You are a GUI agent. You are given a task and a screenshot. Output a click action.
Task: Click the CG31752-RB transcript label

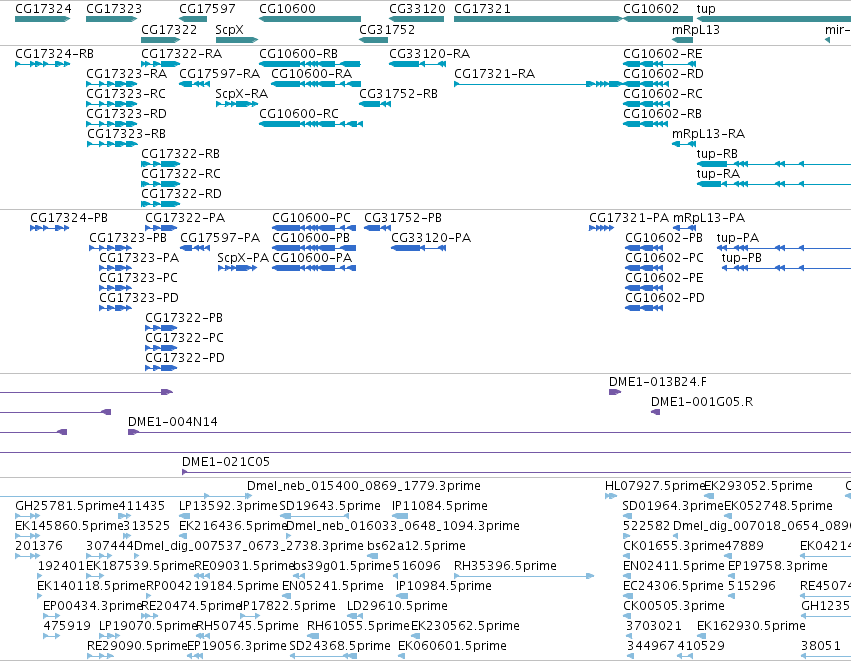pos(398,94)
